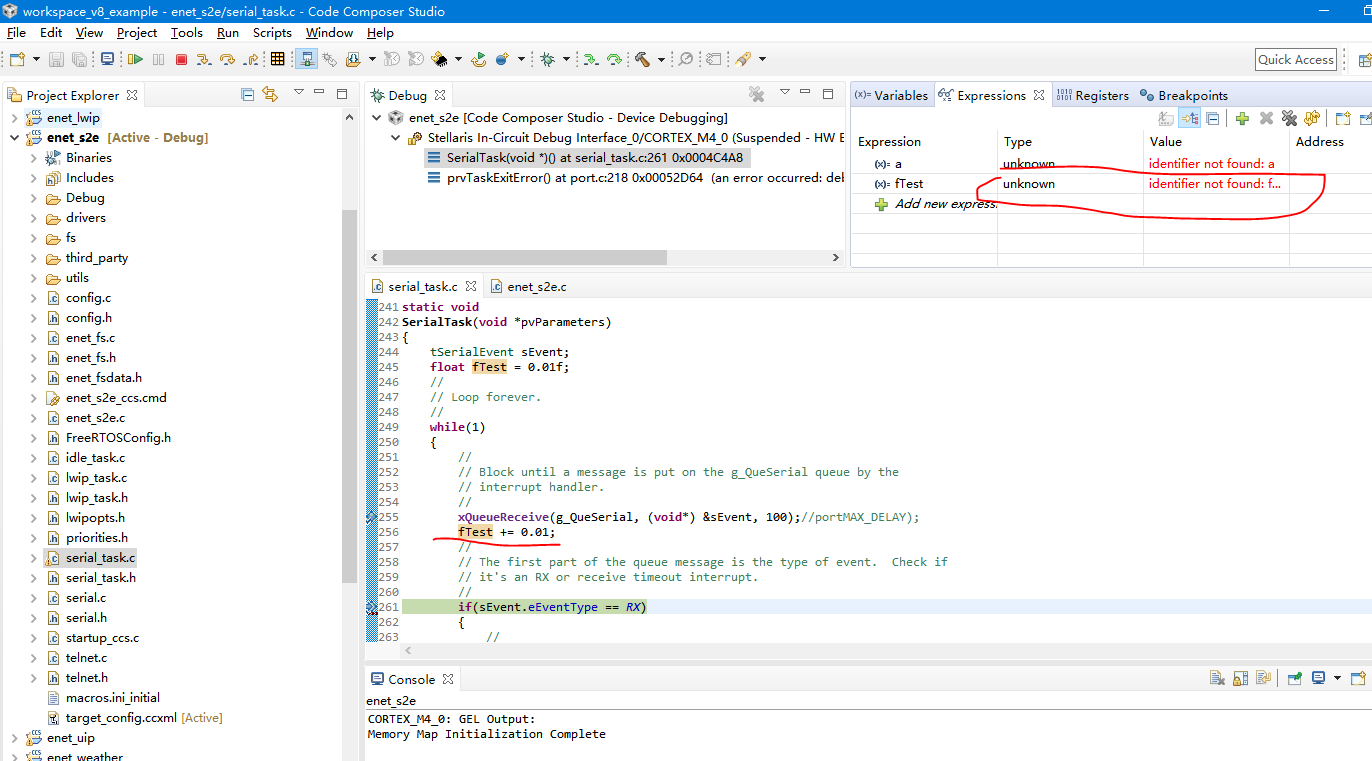Image resolution: width=1372 pixels, height=761 pixels.
Task: Click the Step Into icon
Action: pyautogui.click(x=204, y=60)
